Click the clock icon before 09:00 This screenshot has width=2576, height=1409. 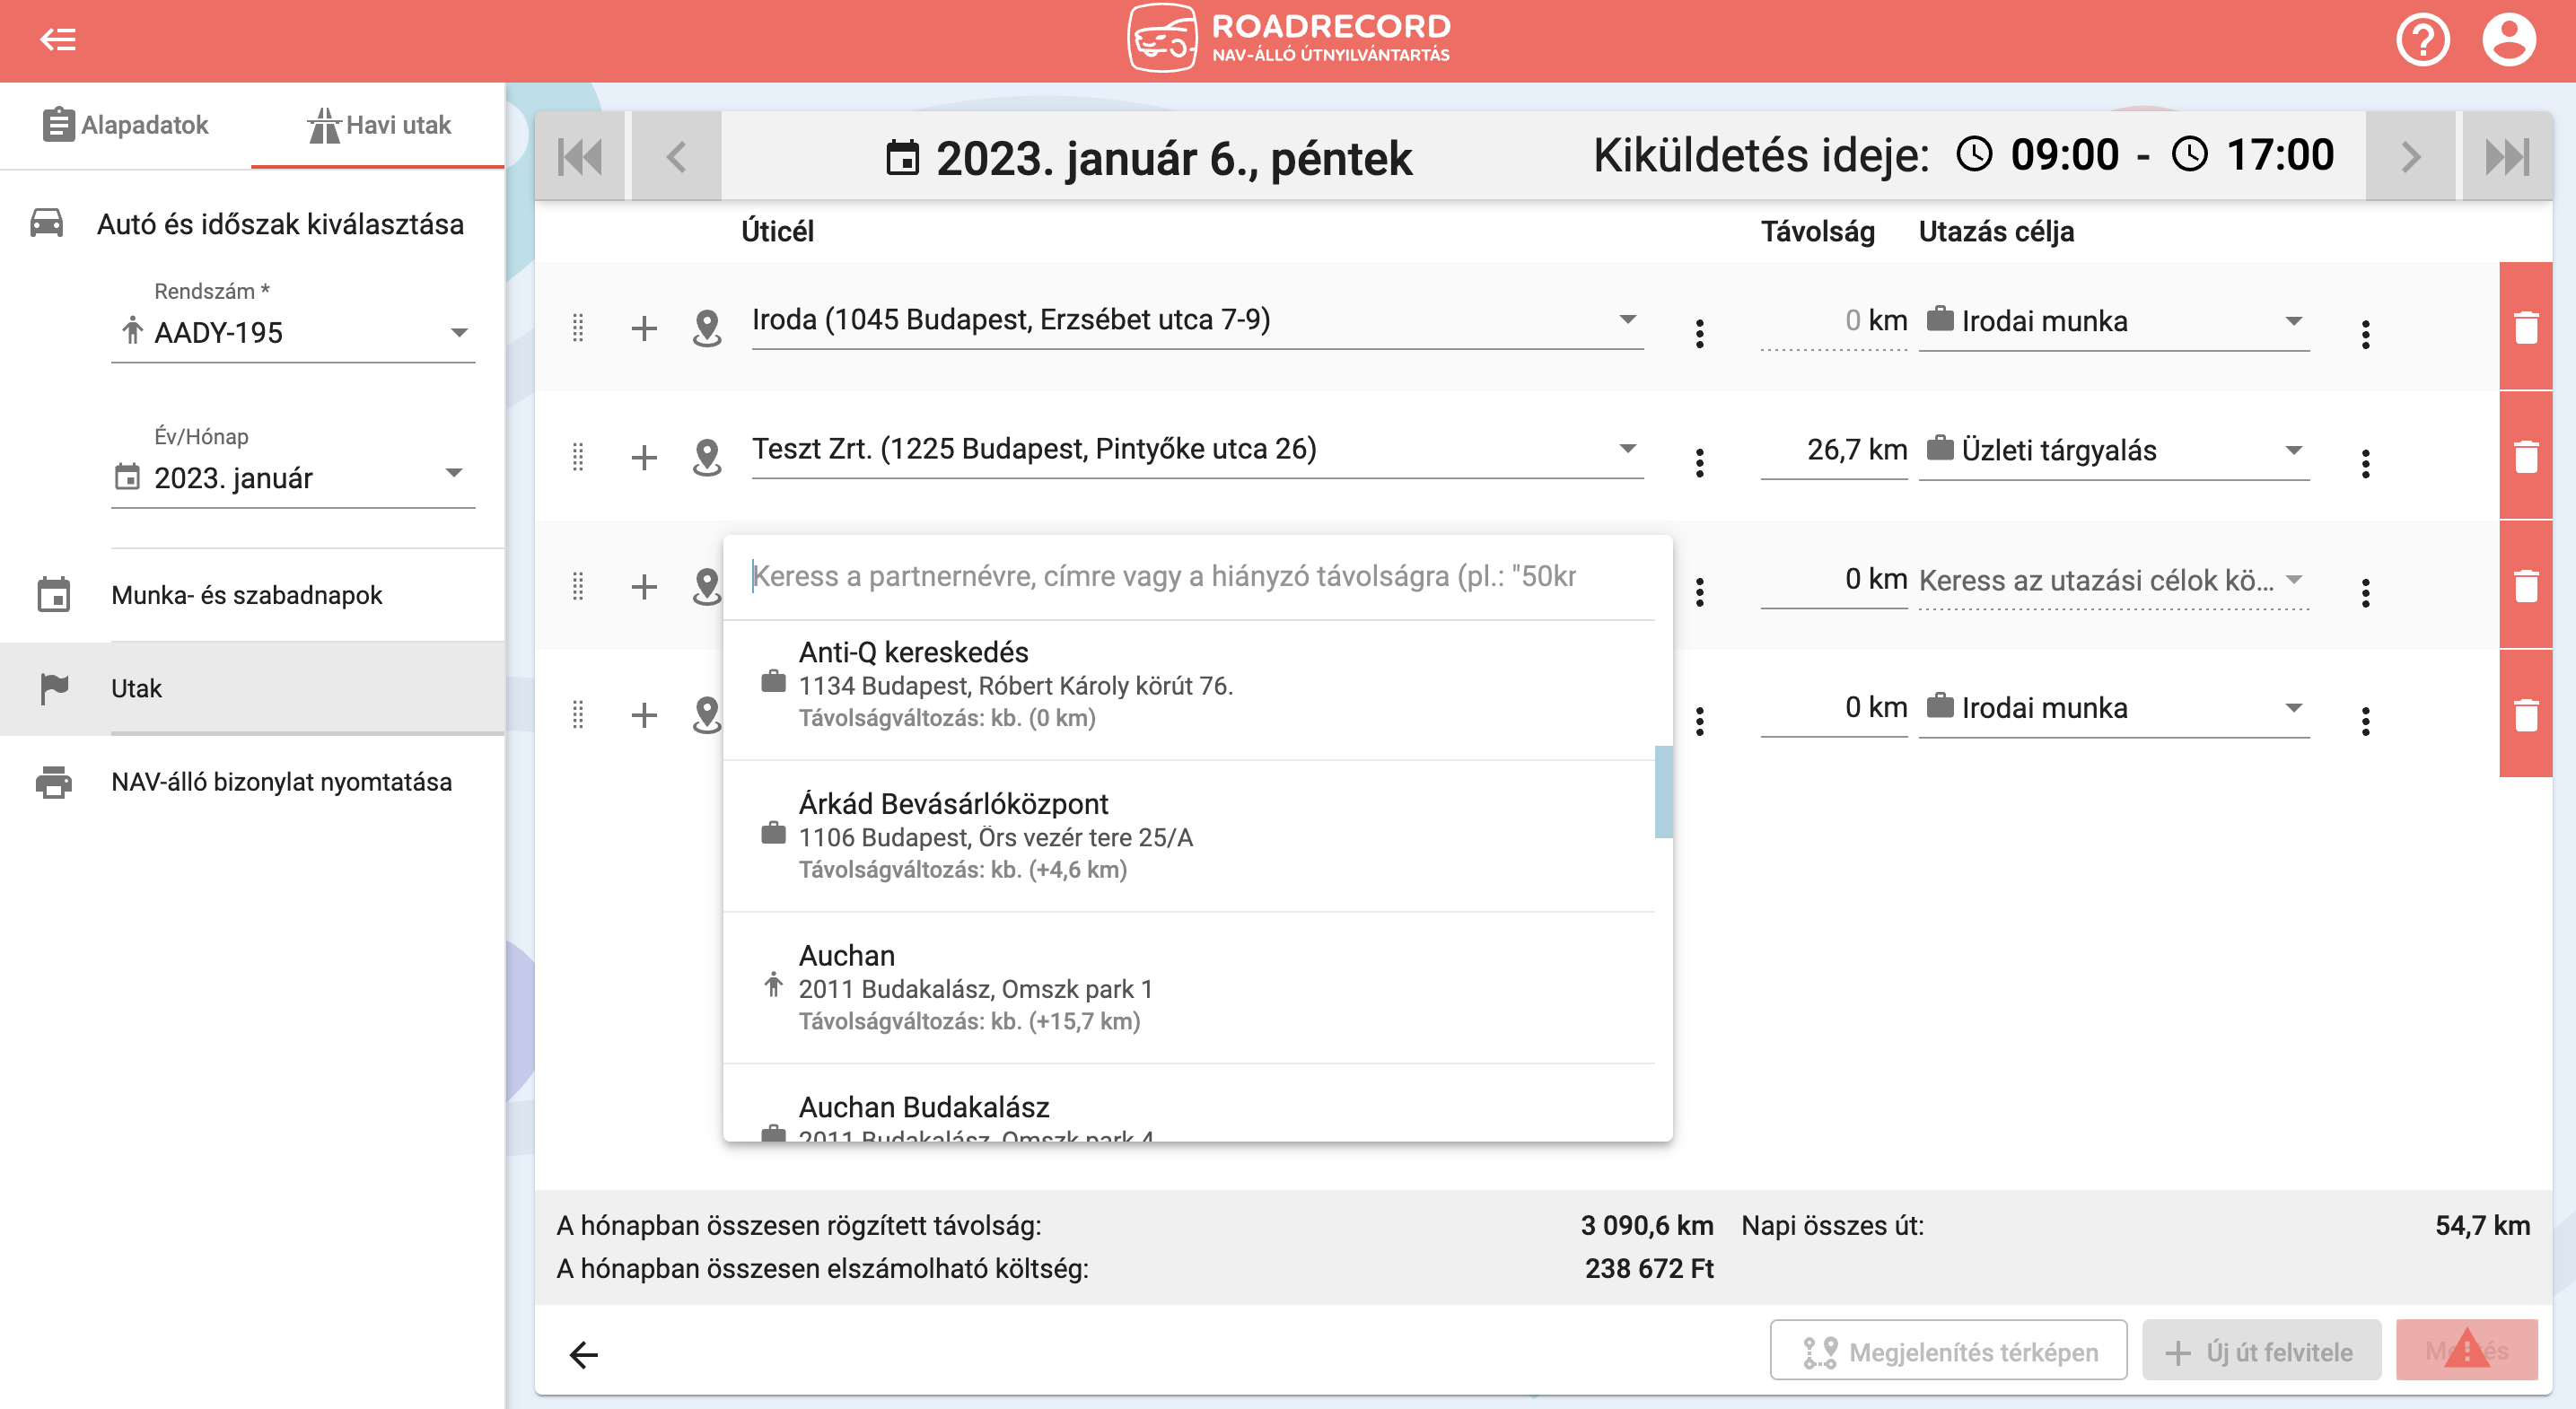tap(1975, 155)
